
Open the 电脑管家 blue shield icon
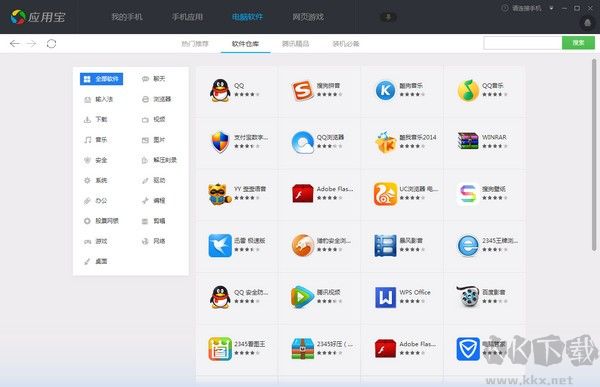(x=468, y=349)
